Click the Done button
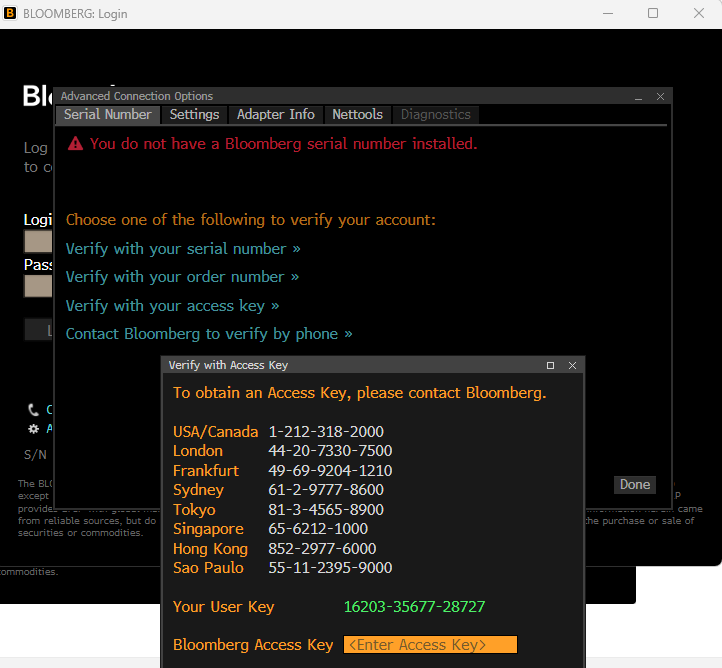Image resolution: width=722 pixels, height=668 pixels. (635, 485)
